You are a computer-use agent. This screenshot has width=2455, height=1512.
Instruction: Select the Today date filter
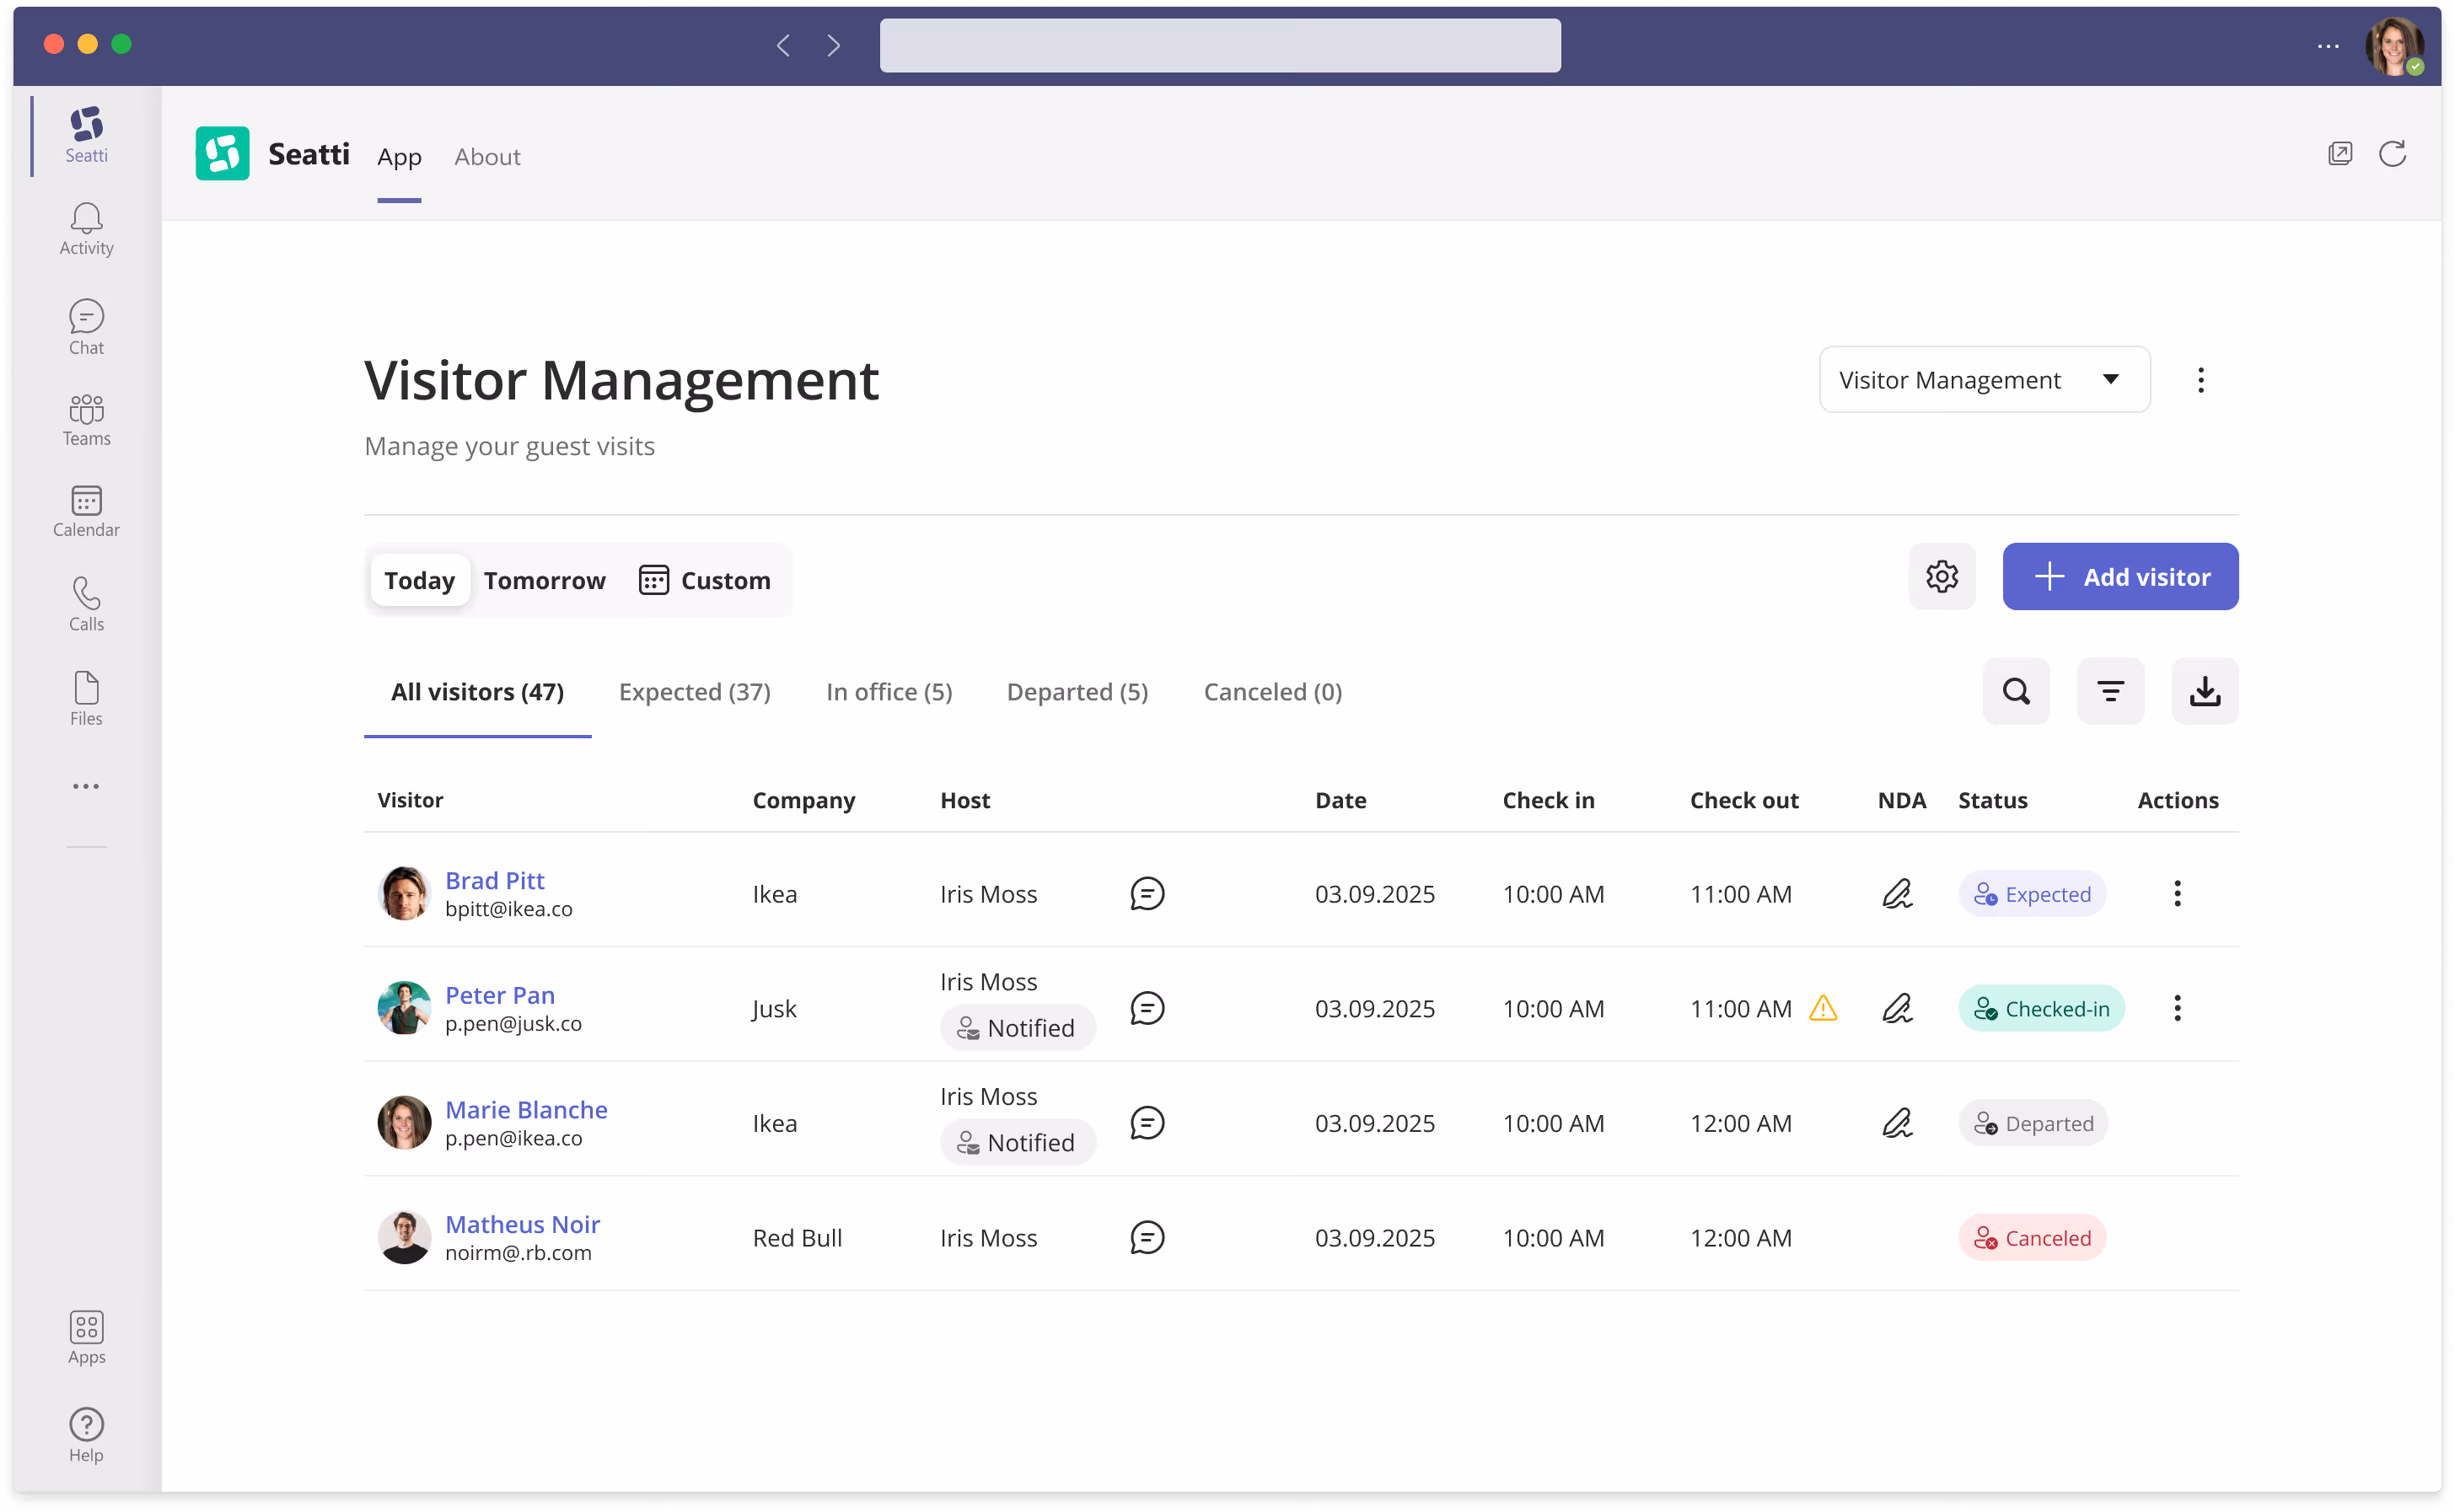[419, 580]
